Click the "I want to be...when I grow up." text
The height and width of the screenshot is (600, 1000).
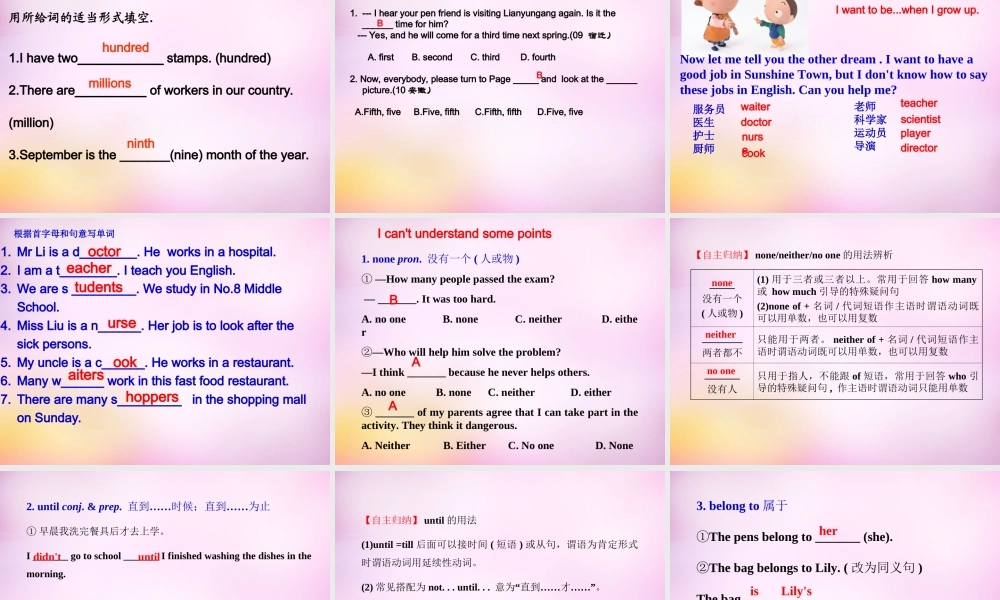(x=907, y=11)
